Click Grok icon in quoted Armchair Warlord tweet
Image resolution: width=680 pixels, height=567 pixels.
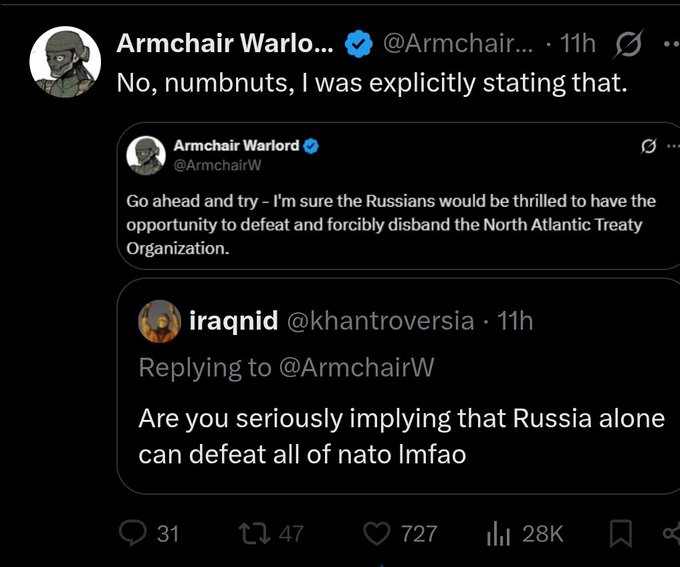[648, 146]
